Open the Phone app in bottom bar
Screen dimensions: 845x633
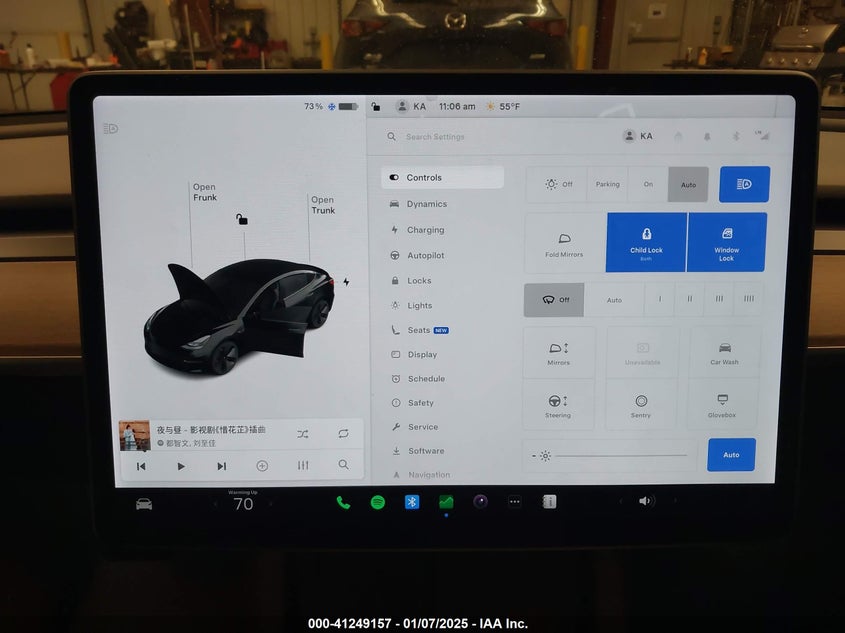tap(343, 502)
